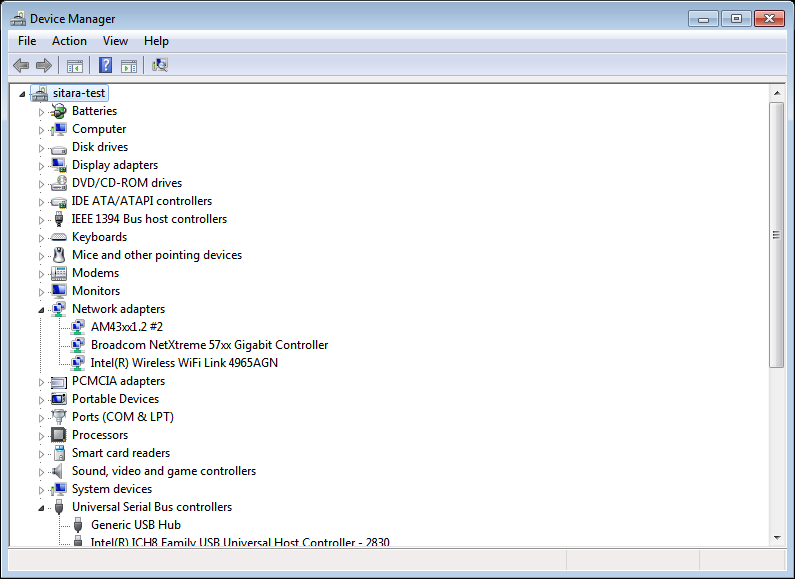Open the View menu

click(115, 41)
